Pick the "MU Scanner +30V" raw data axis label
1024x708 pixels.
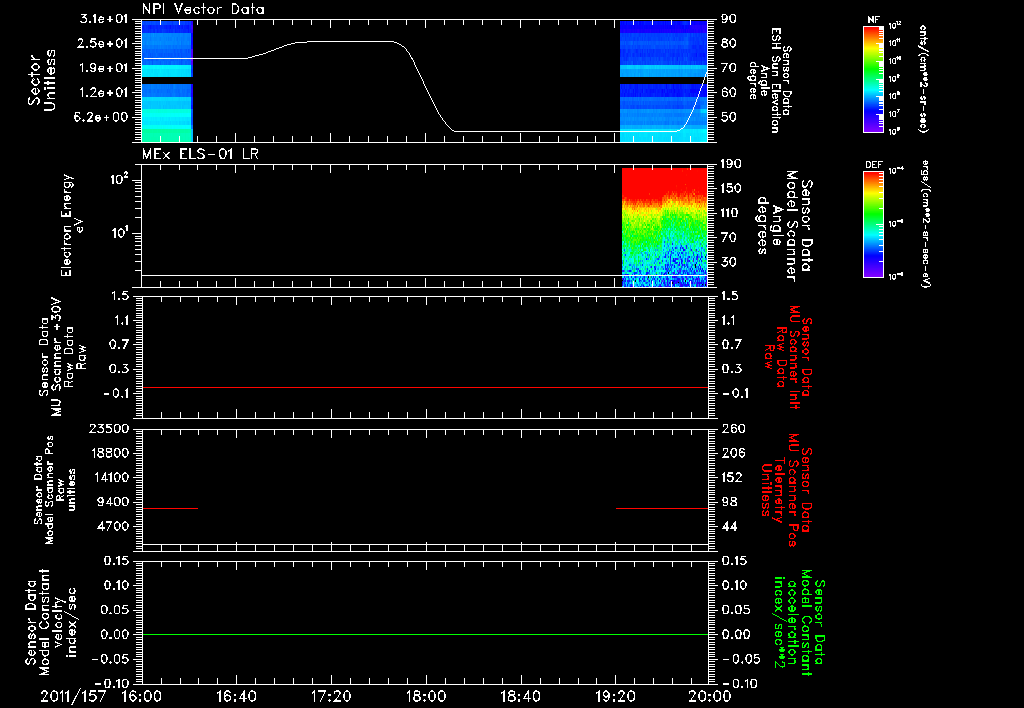[62, 357]
